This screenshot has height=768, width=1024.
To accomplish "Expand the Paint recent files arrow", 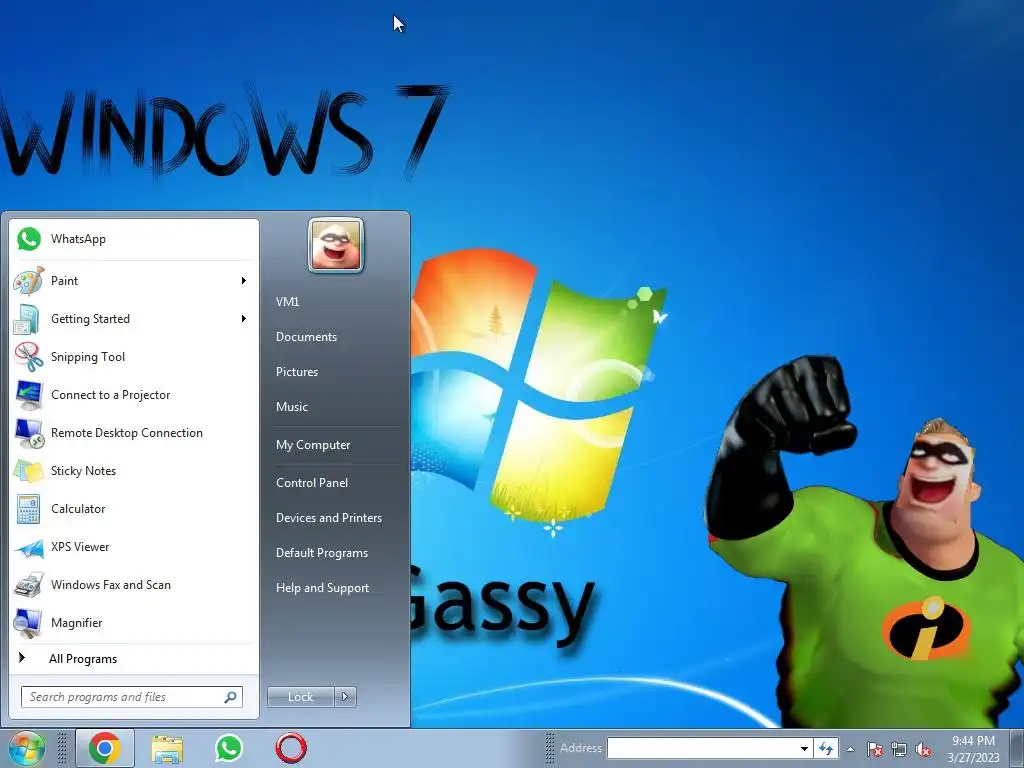I will pos(244,281).
